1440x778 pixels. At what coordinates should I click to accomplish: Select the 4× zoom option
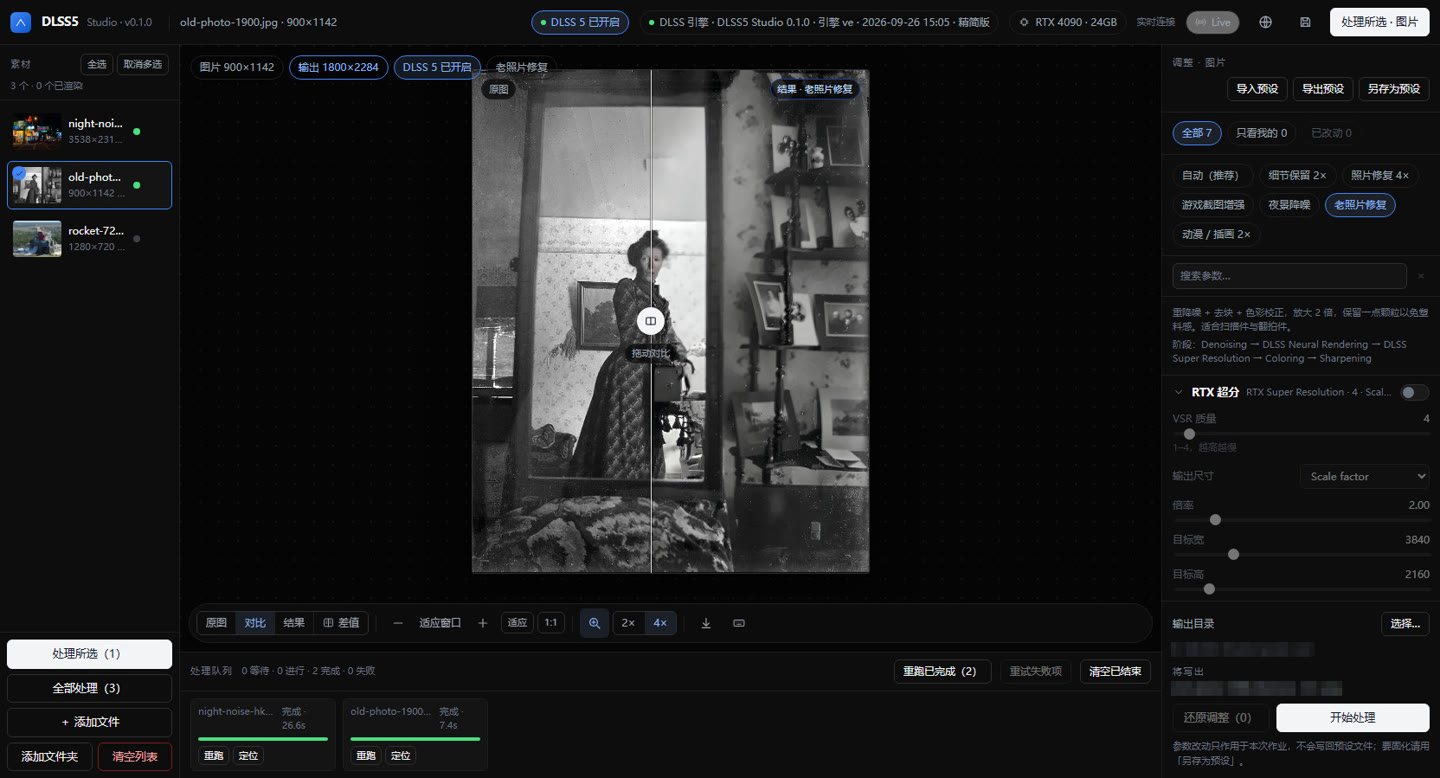click(x=660, y=623)
